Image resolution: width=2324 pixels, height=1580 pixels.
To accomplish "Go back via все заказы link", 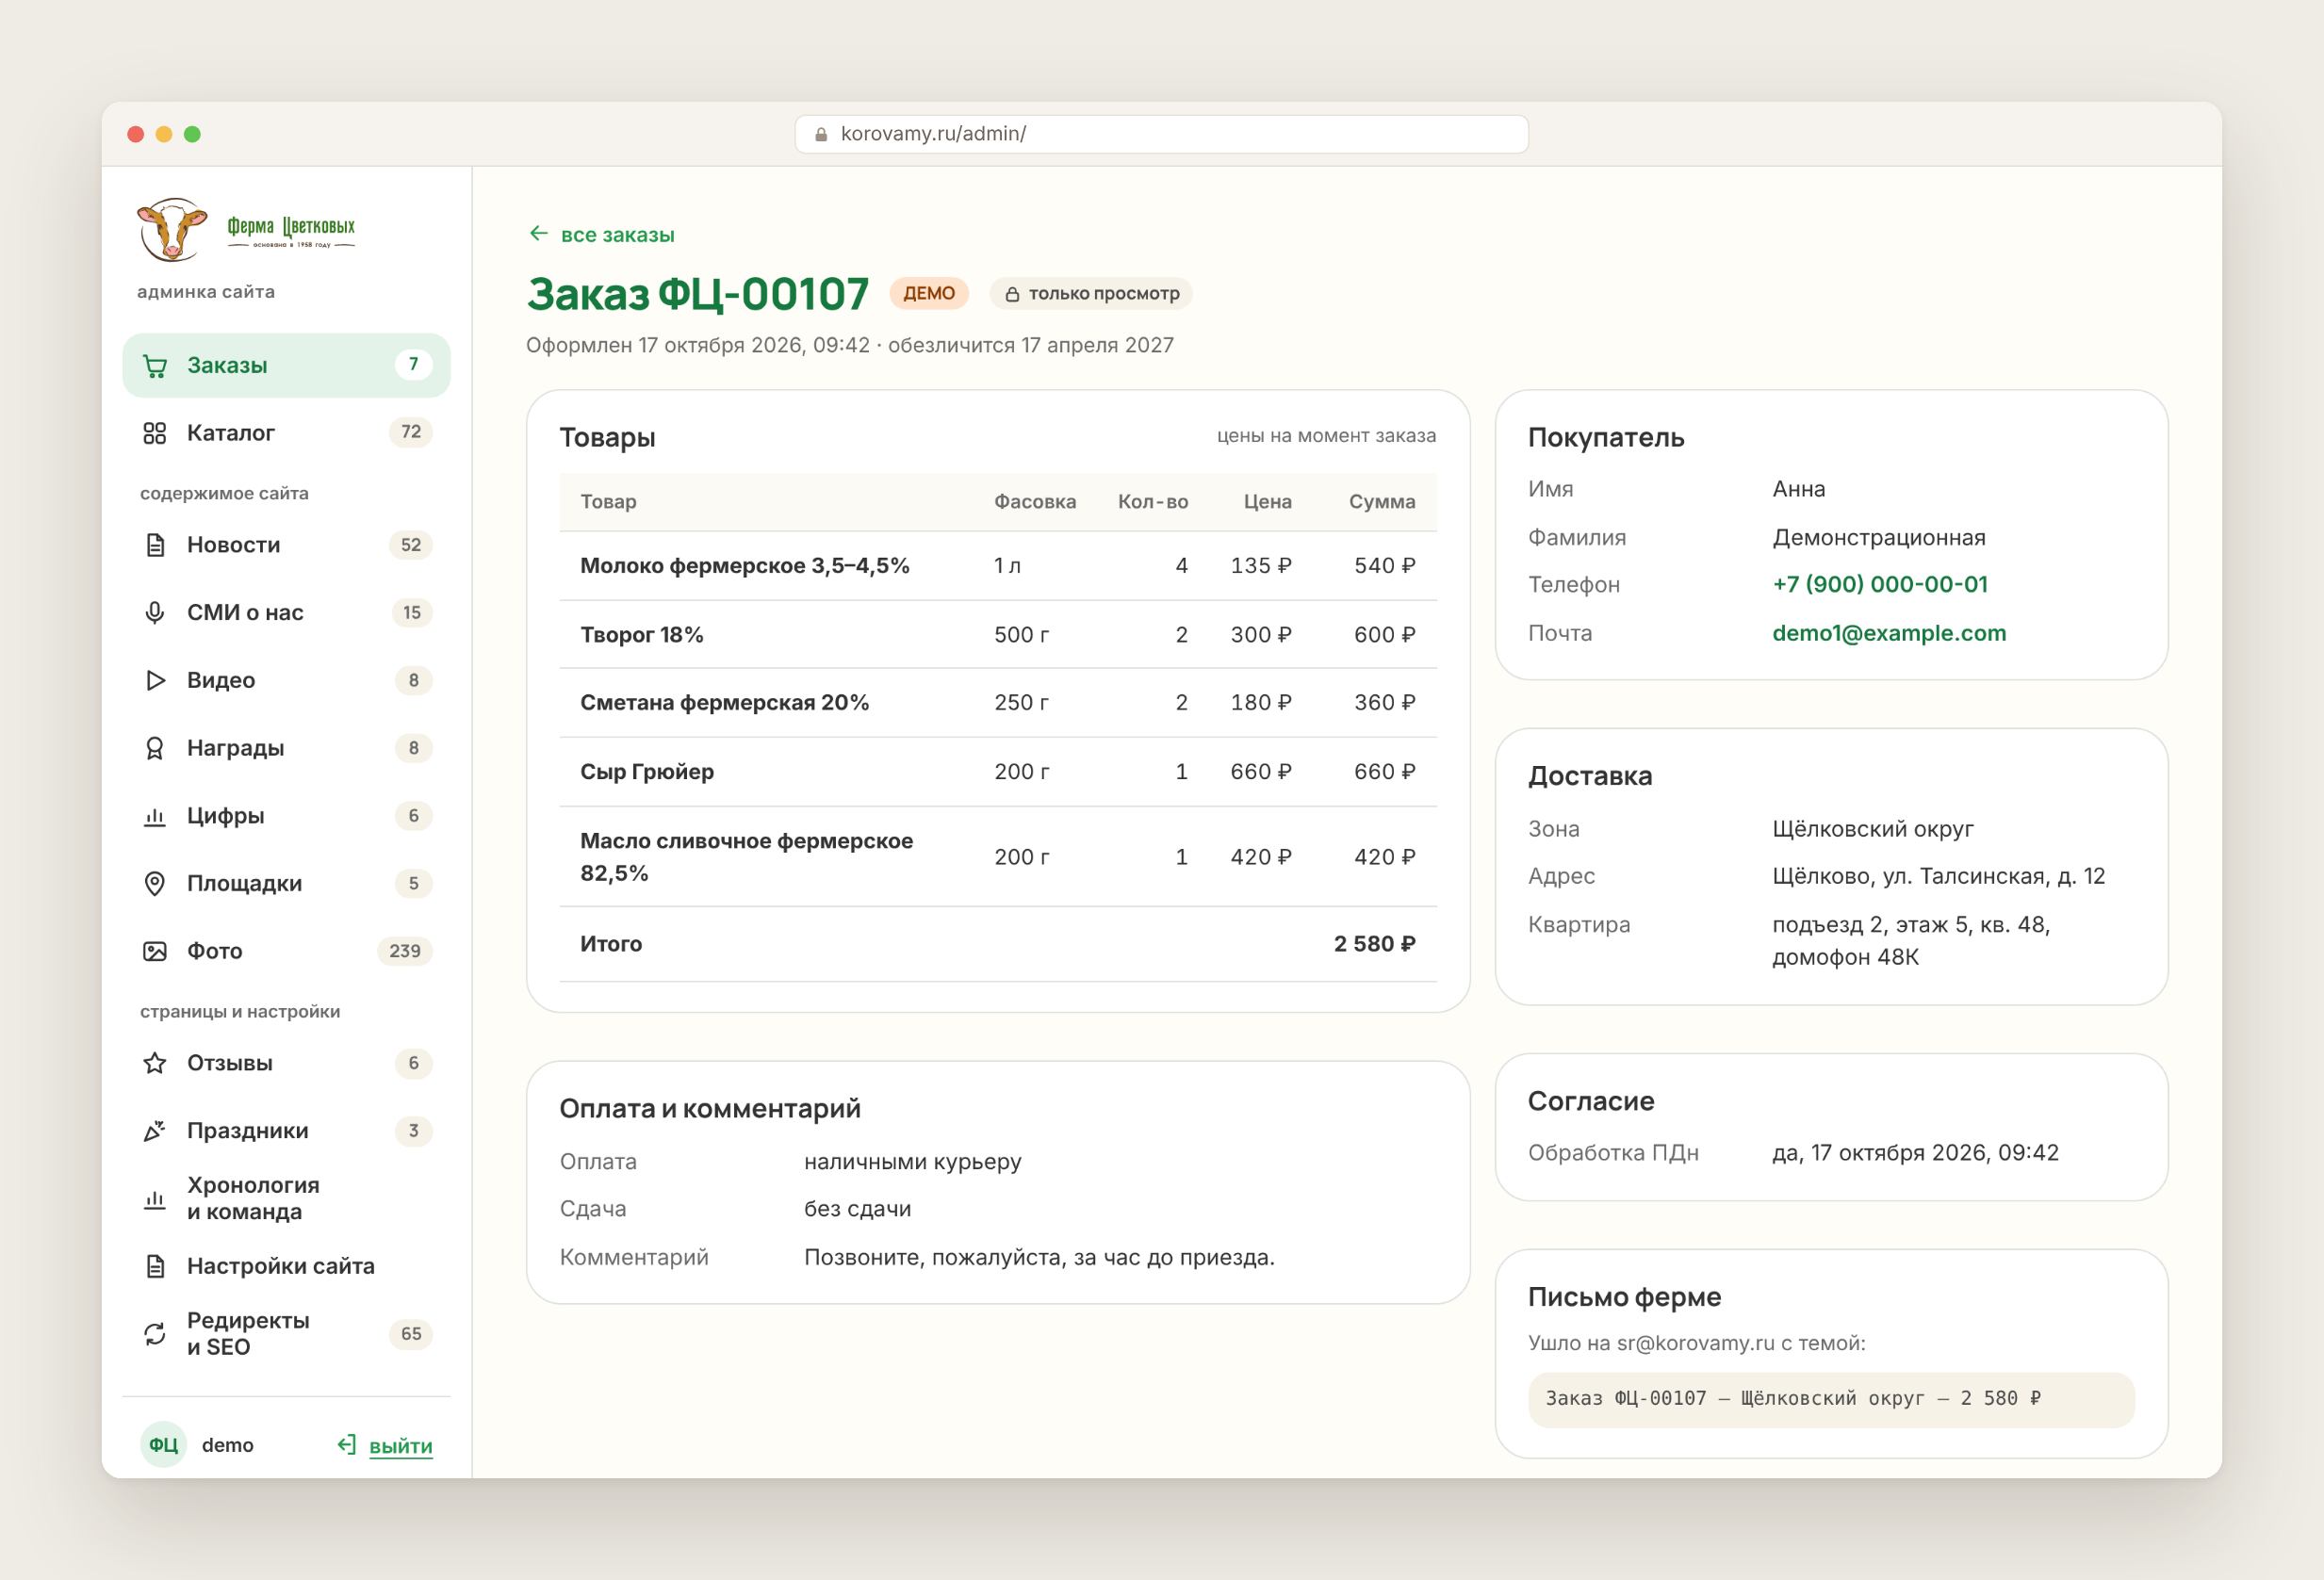I will 602,235.
